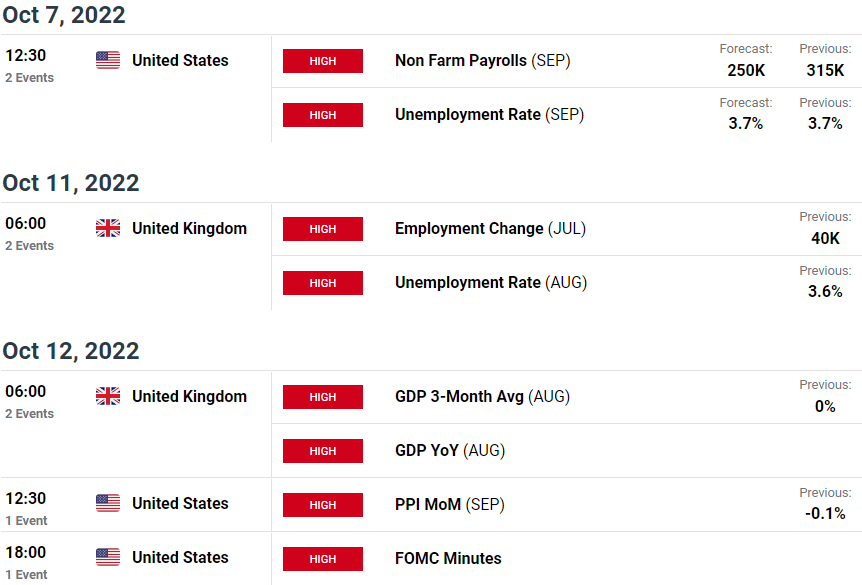862x585 pixels.
Task: Click the United Kingdom label in the Oct 11 row
Action: click(x=189, y=228)
